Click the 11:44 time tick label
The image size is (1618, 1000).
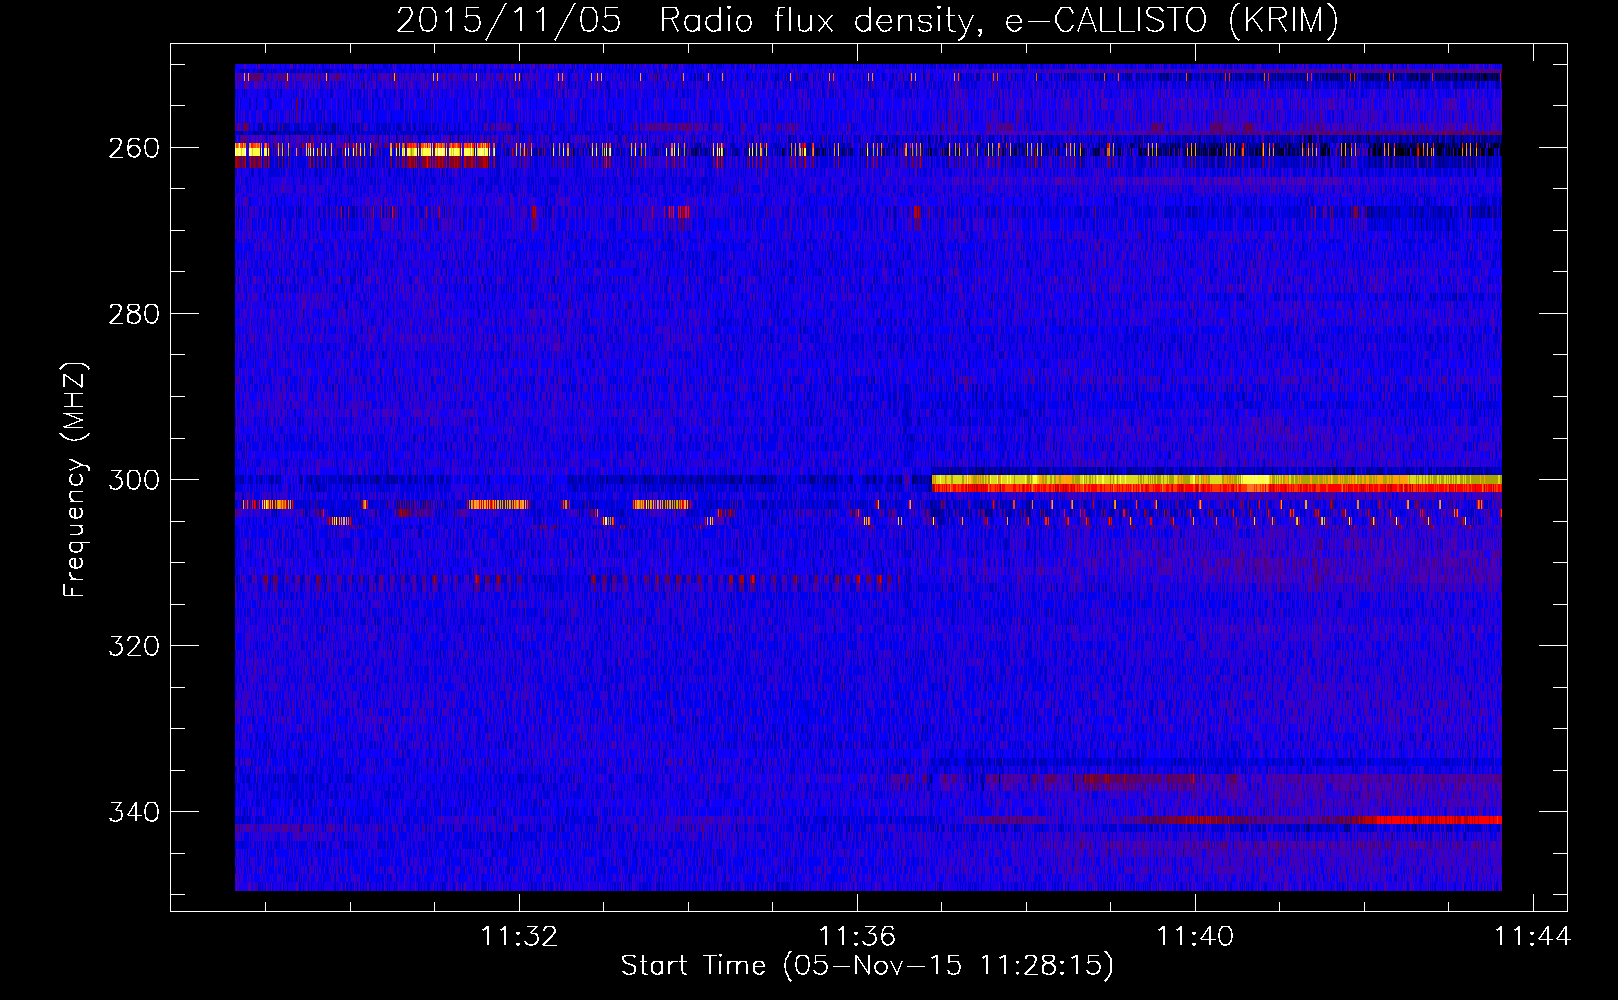[1532, 937]
